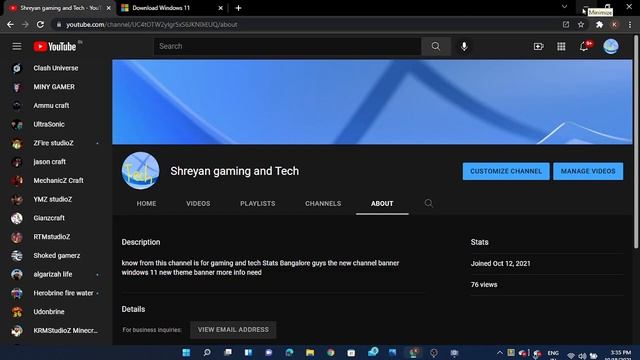Click the channel profile picture
Image resolution: width=640 pixels, height=360 pixels.
140,171
